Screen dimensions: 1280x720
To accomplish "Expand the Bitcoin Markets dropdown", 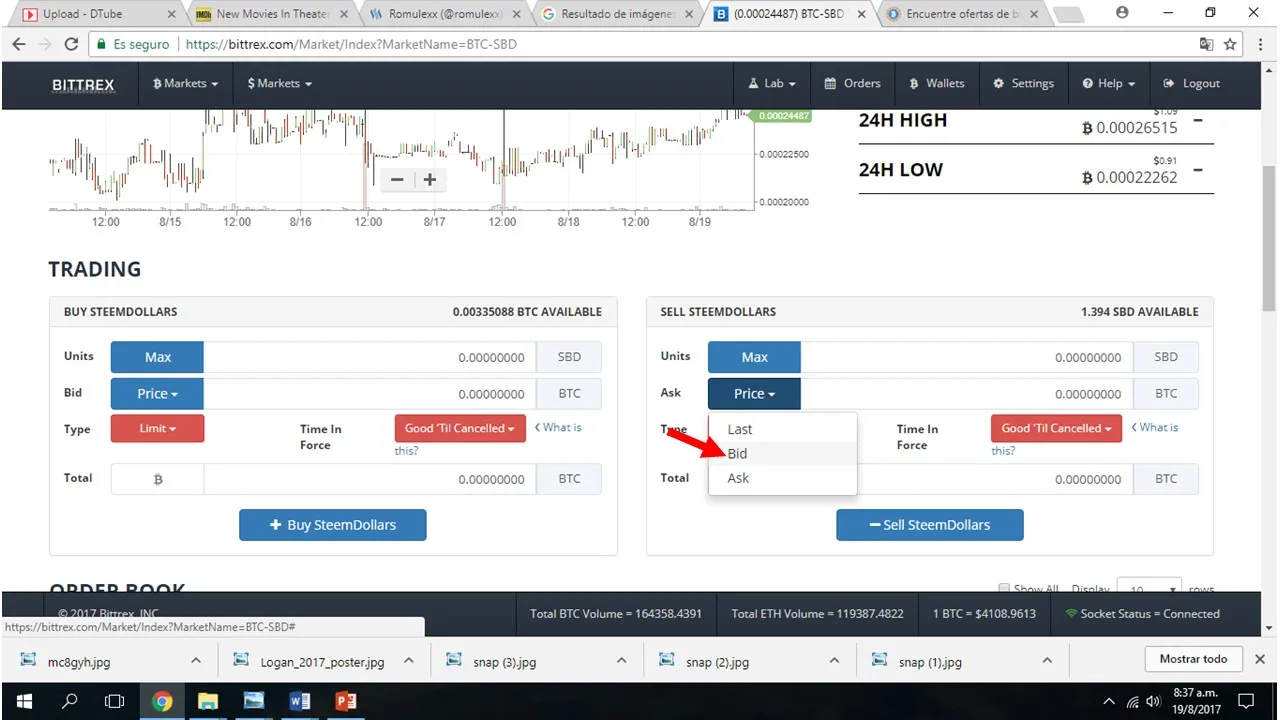I will pyautogui.click(x=185, y=84).
